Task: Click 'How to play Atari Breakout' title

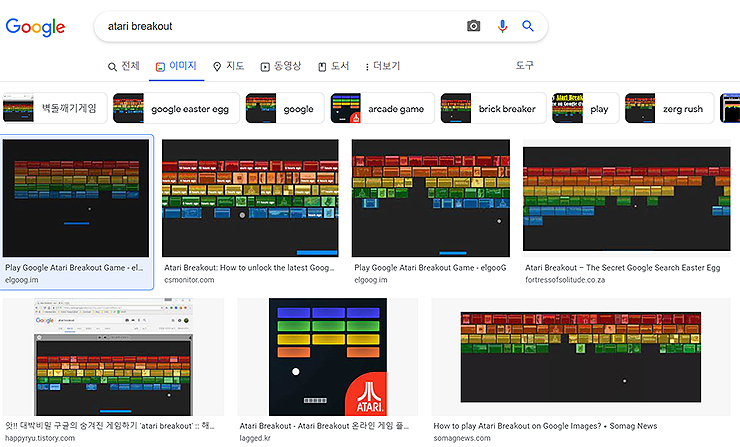Action: (x=545, y=426)
